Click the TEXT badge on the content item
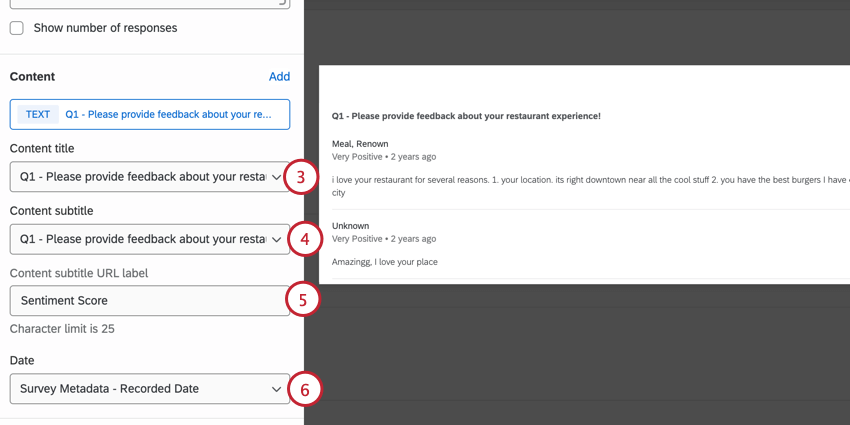 tap(38, 114)
